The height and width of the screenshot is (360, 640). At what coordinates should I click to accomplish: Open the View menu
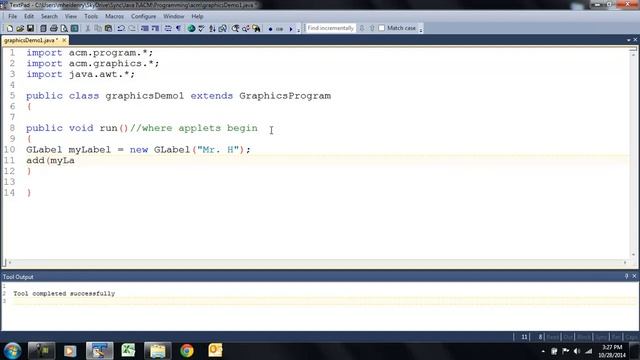click(71, 16)
